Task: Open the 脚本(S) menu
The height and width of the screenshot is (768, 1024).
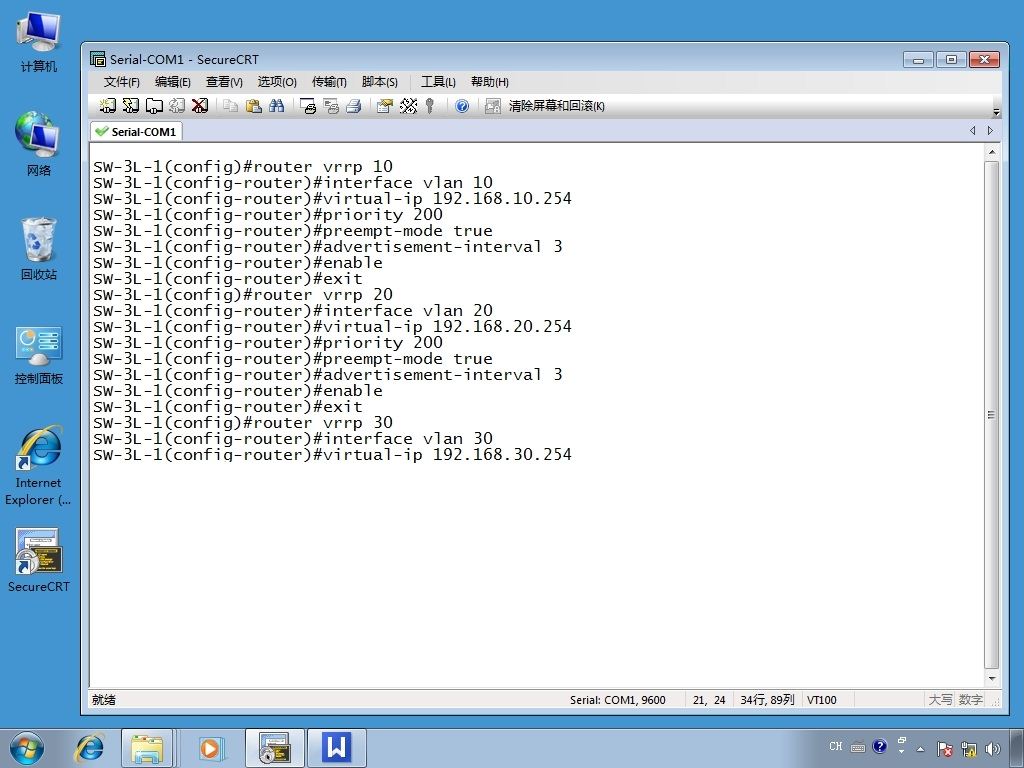Action: point(379,82)
